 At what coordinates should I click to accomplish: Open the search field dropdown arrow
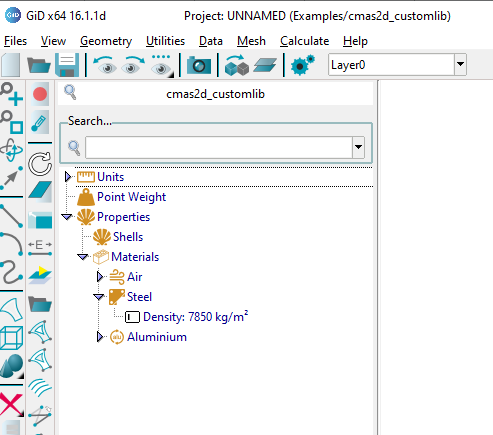[358, 147]
